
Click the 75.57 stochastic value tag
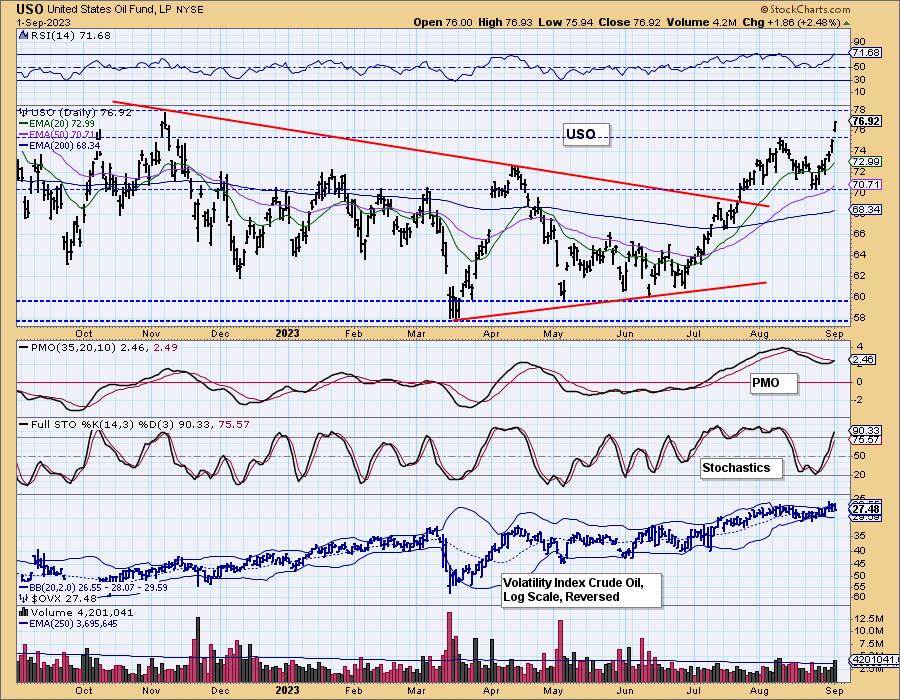pyautogui.click(x=866, y=440)
